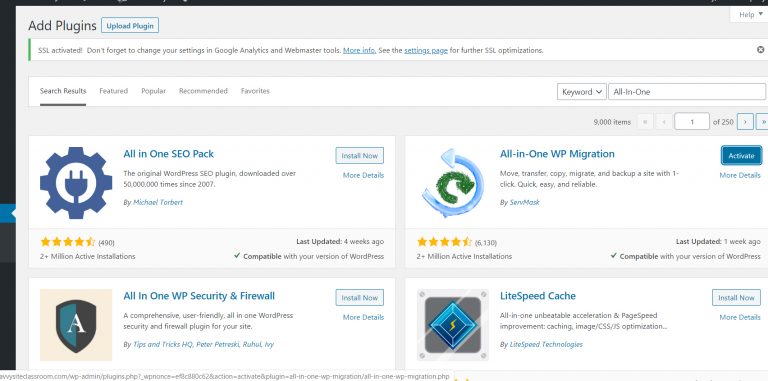Install the LiteSpeed Cache plugin
Viewport: 768px width, 381px height.
[736, 298]
